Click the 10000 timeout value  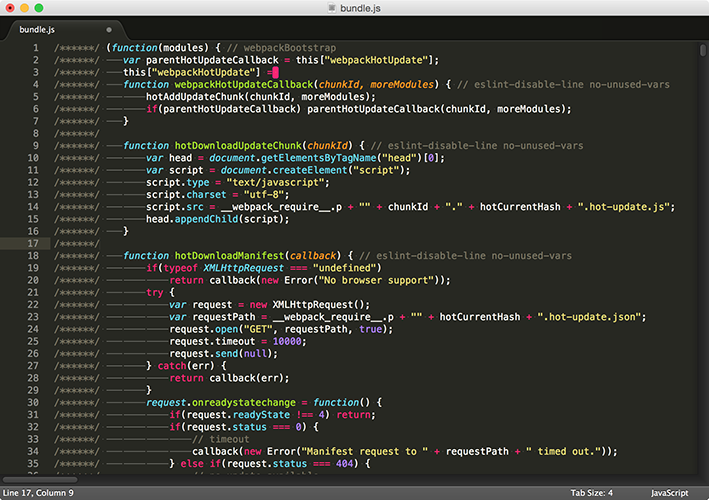tap(287, 341)
